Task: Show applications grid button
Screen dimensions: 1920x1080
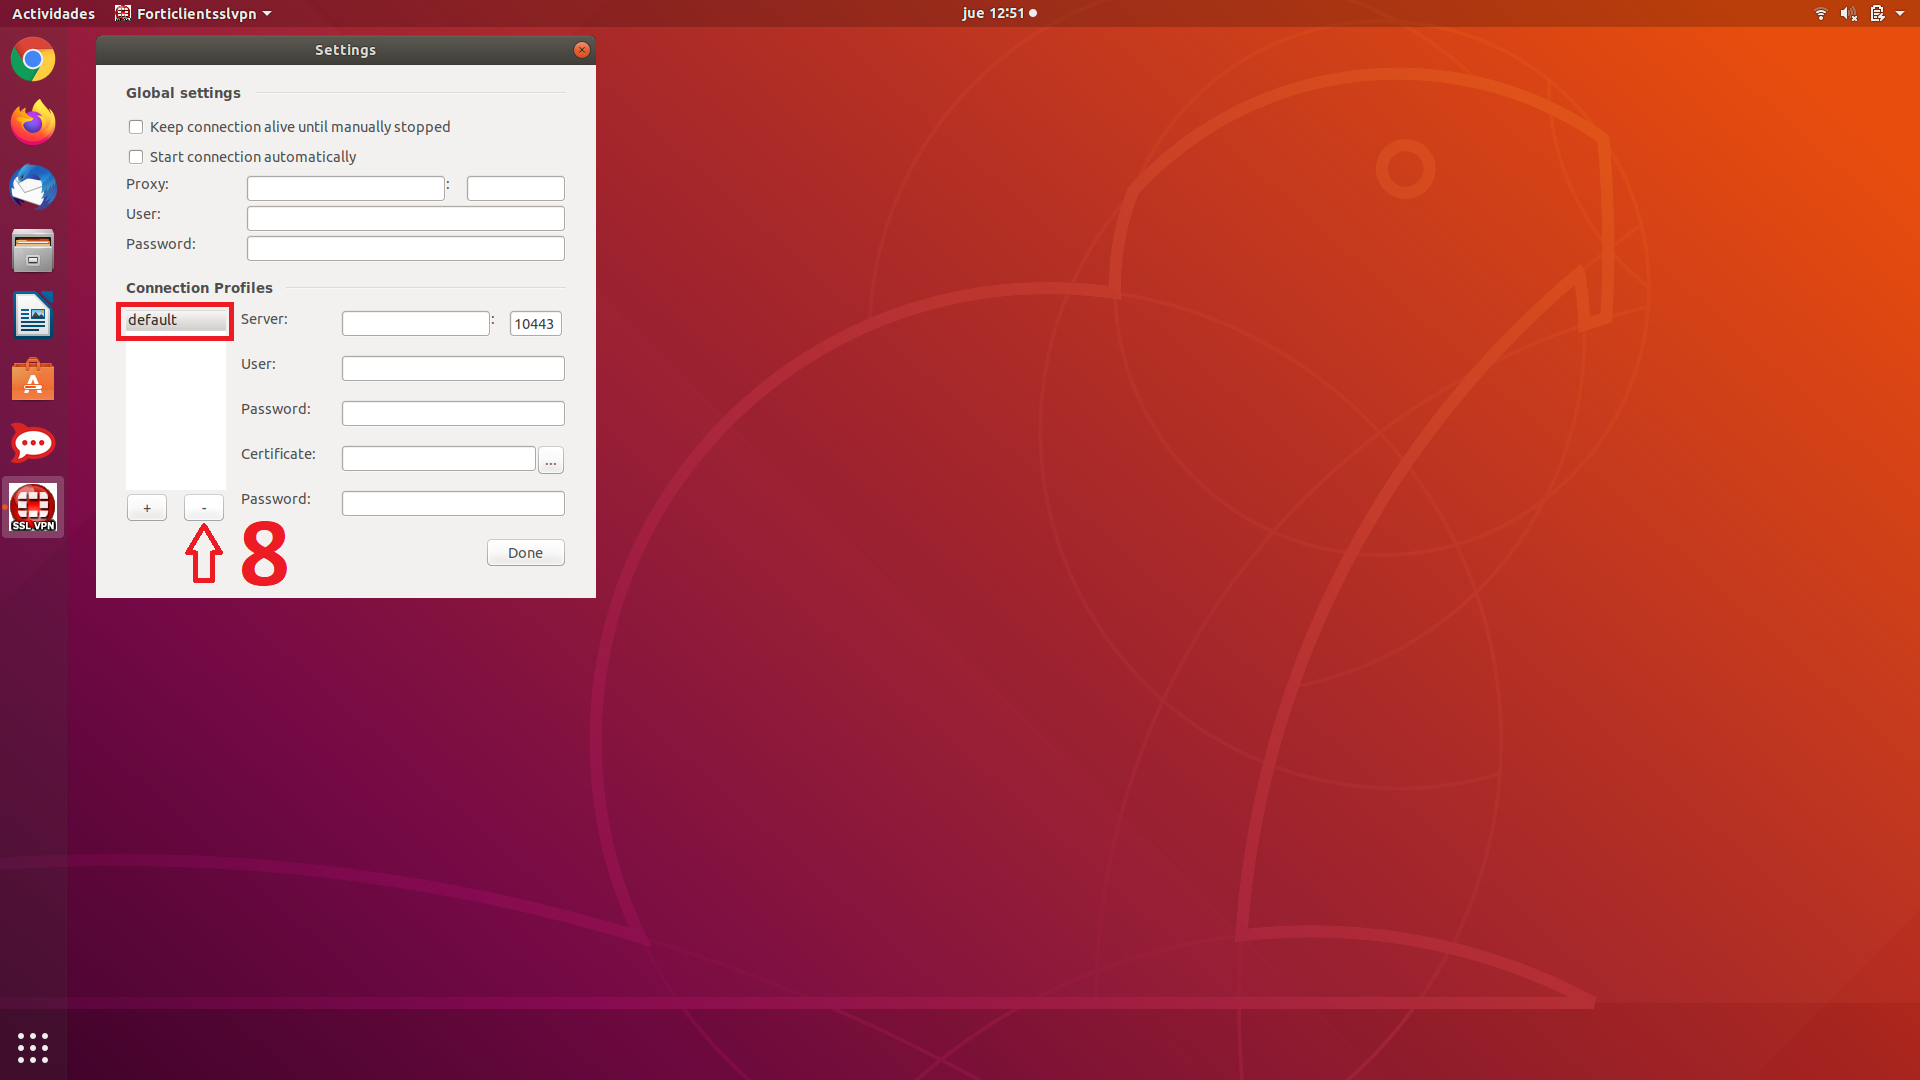Action: click(x=33, y=1047)
